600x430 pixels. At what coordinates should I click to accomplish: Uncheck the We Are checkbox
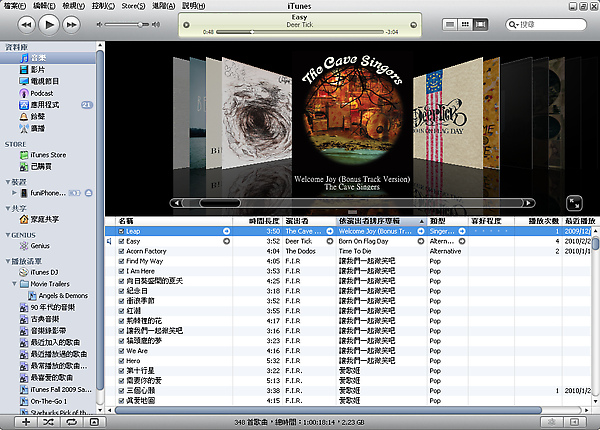[121, 351]
